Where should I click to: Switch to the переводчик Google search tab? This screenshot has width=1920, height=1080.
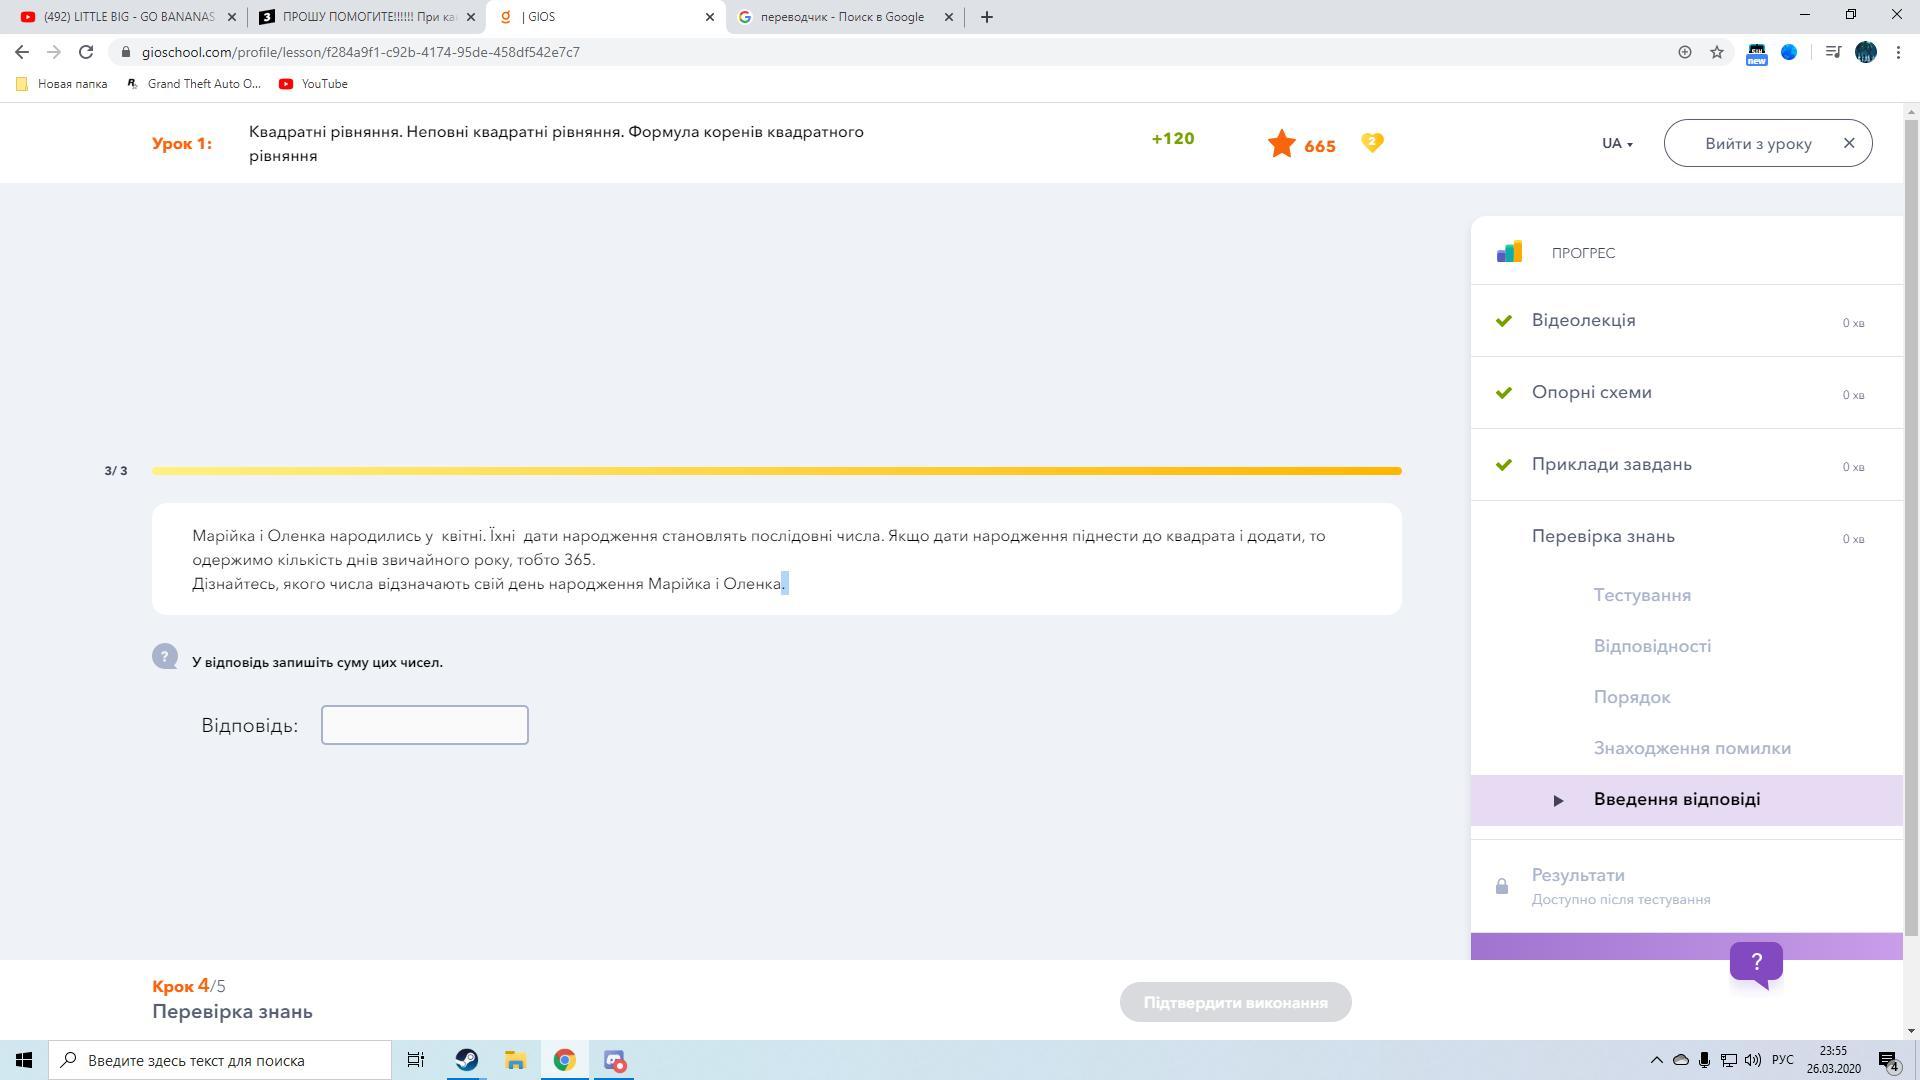[x=841, y=17]
